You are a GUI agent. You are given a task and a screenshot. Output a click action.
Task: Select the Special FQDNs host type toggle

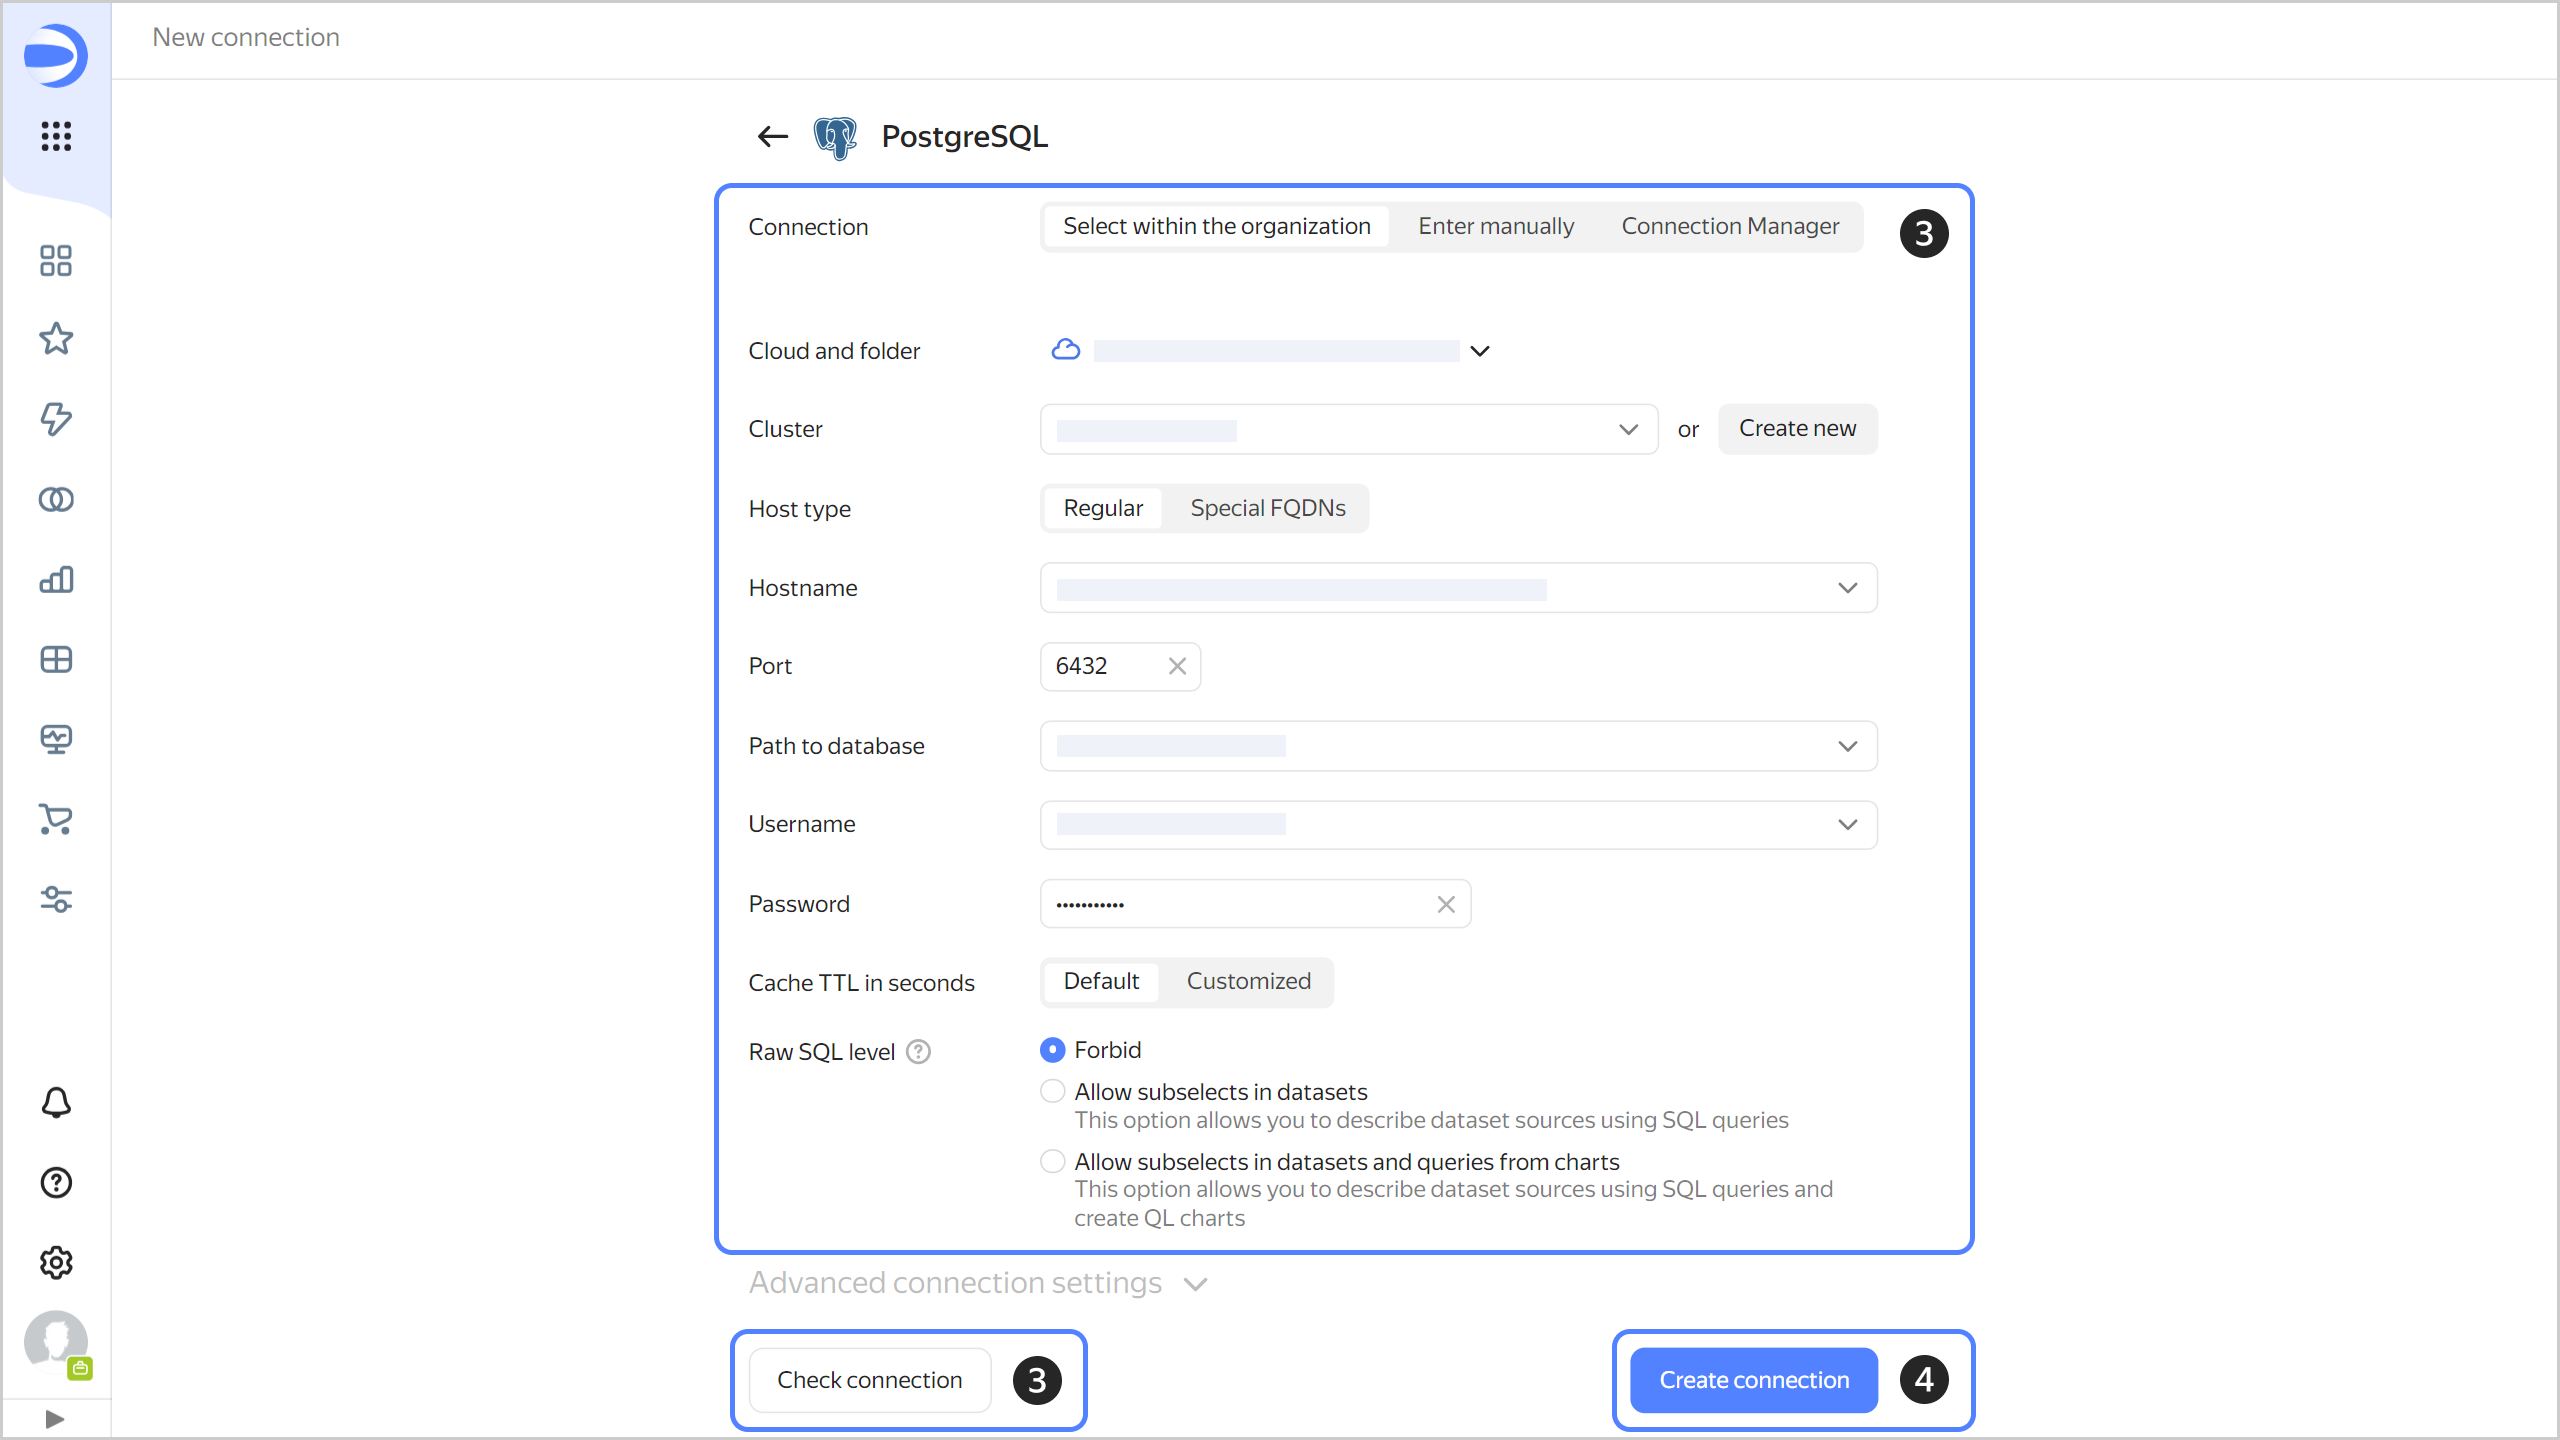pos(1268,508)
